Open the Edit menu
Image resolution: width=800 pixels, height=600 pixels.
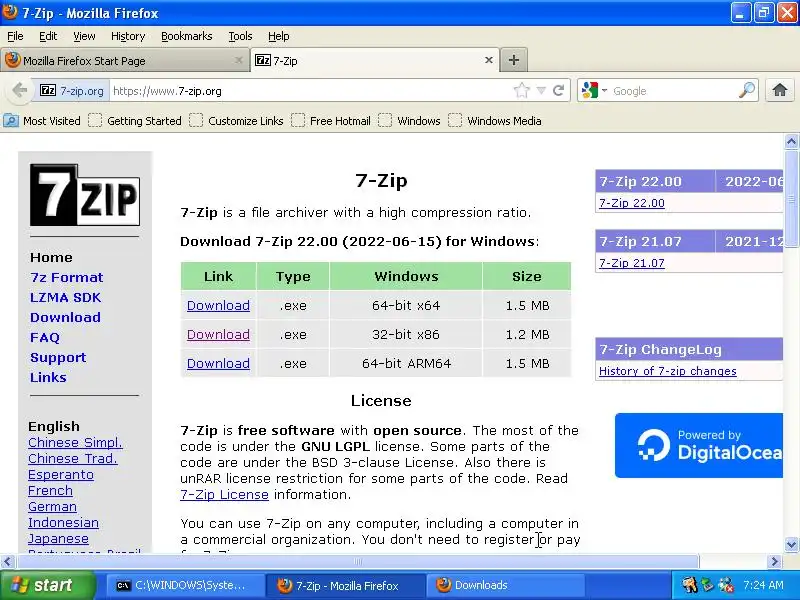tap(48, 36)
